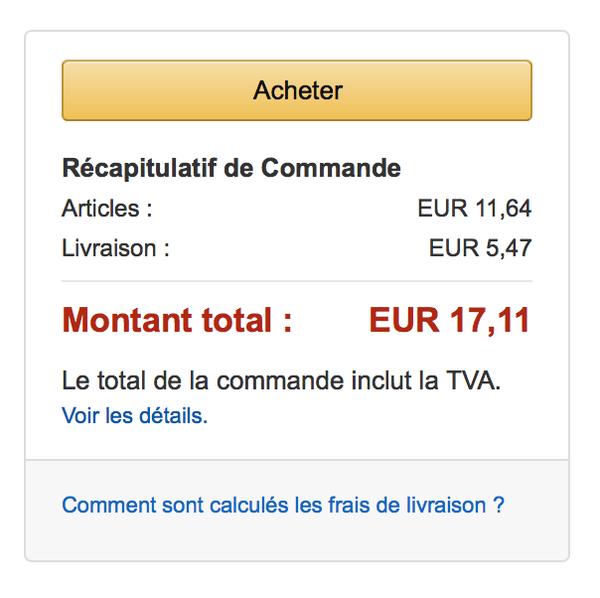Click the word détails in the blue link
This screenshot has width=600, height=598.
(x=174, y=416)
